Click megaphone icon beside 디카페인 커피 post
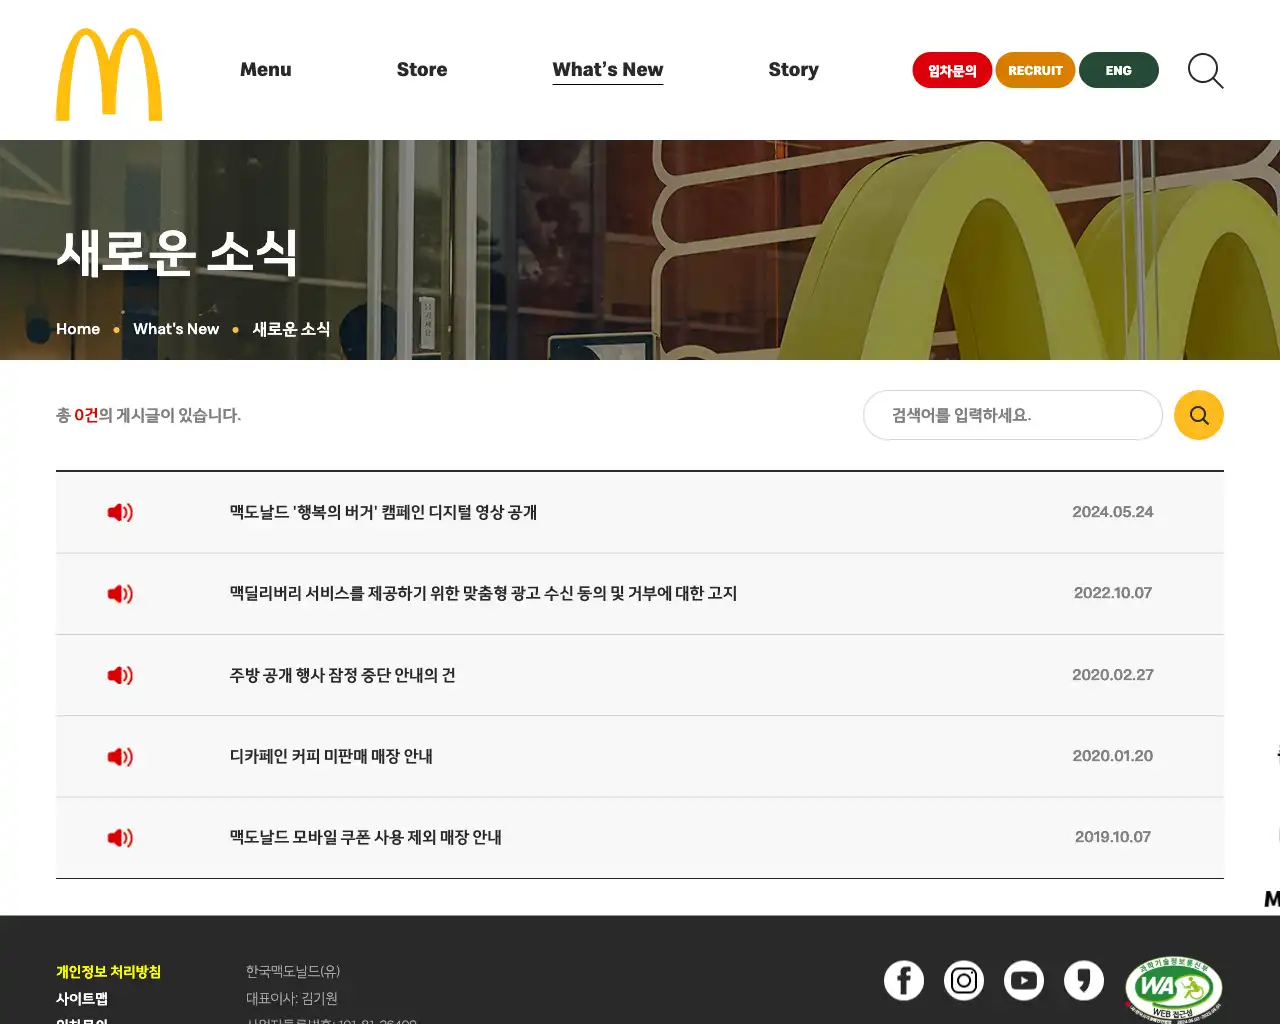This screenshot has width=1280, height=1024. [120, 757]
